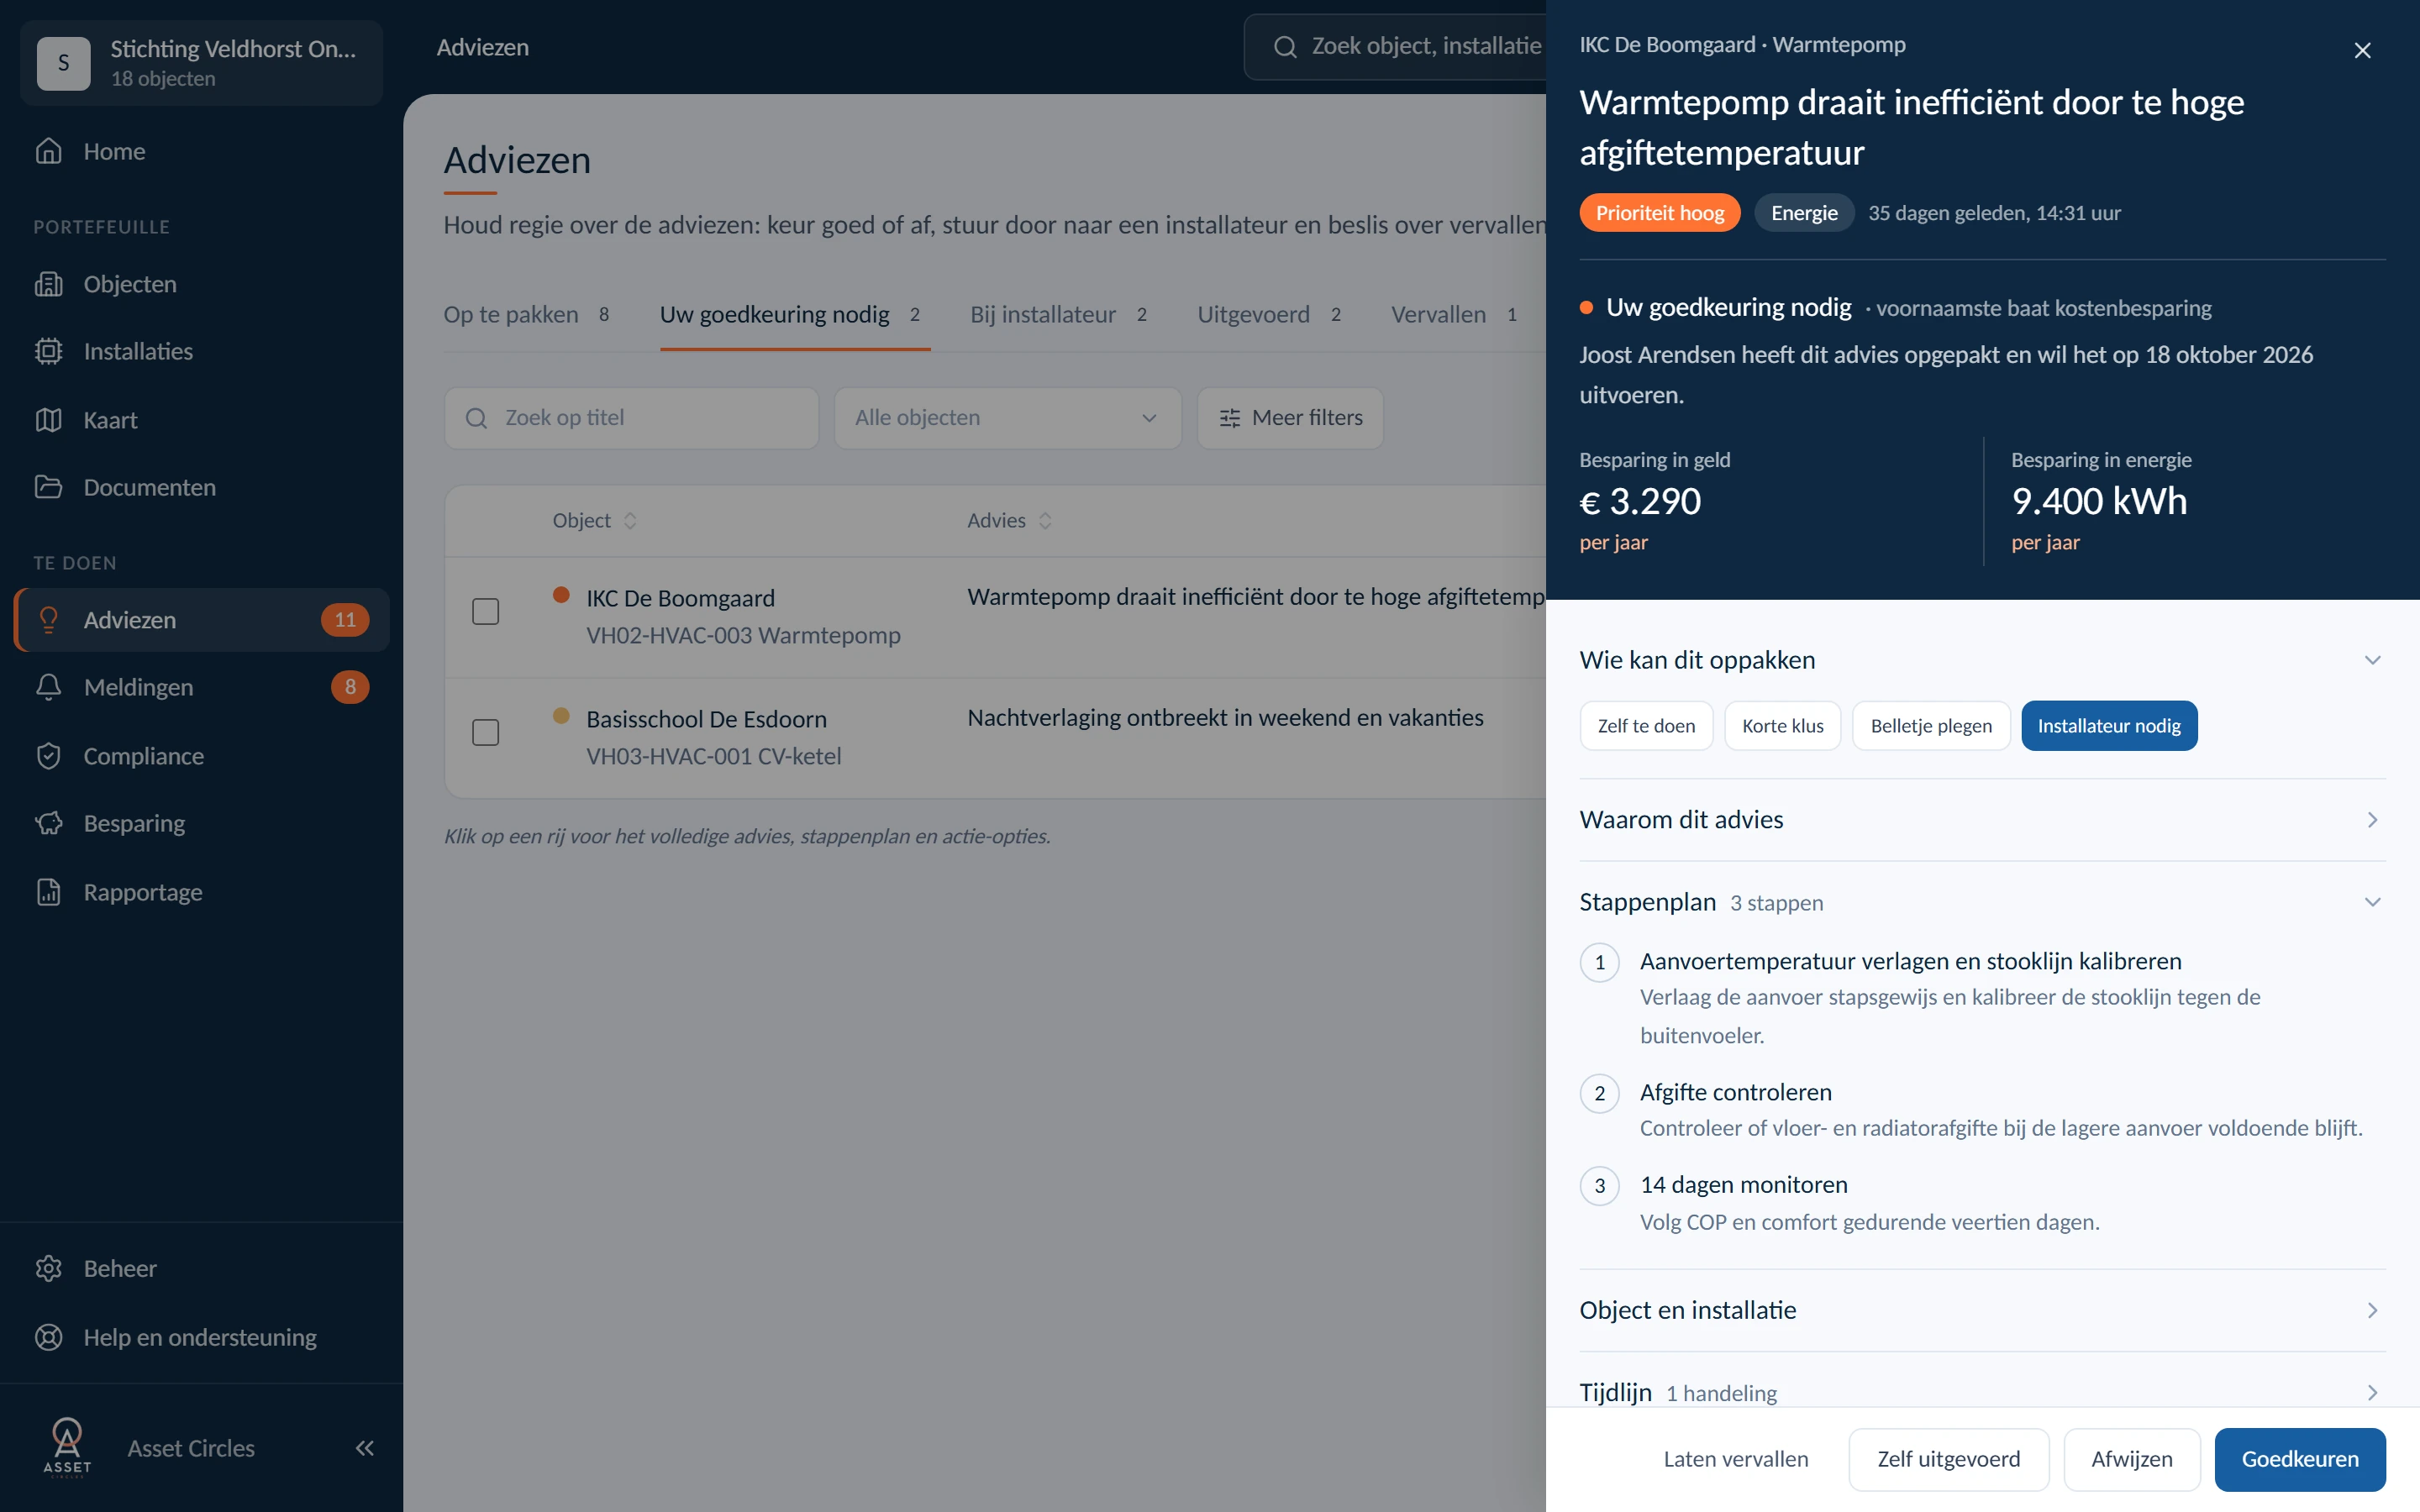Select the 'Zelf te doen' option

(1646, 726)
